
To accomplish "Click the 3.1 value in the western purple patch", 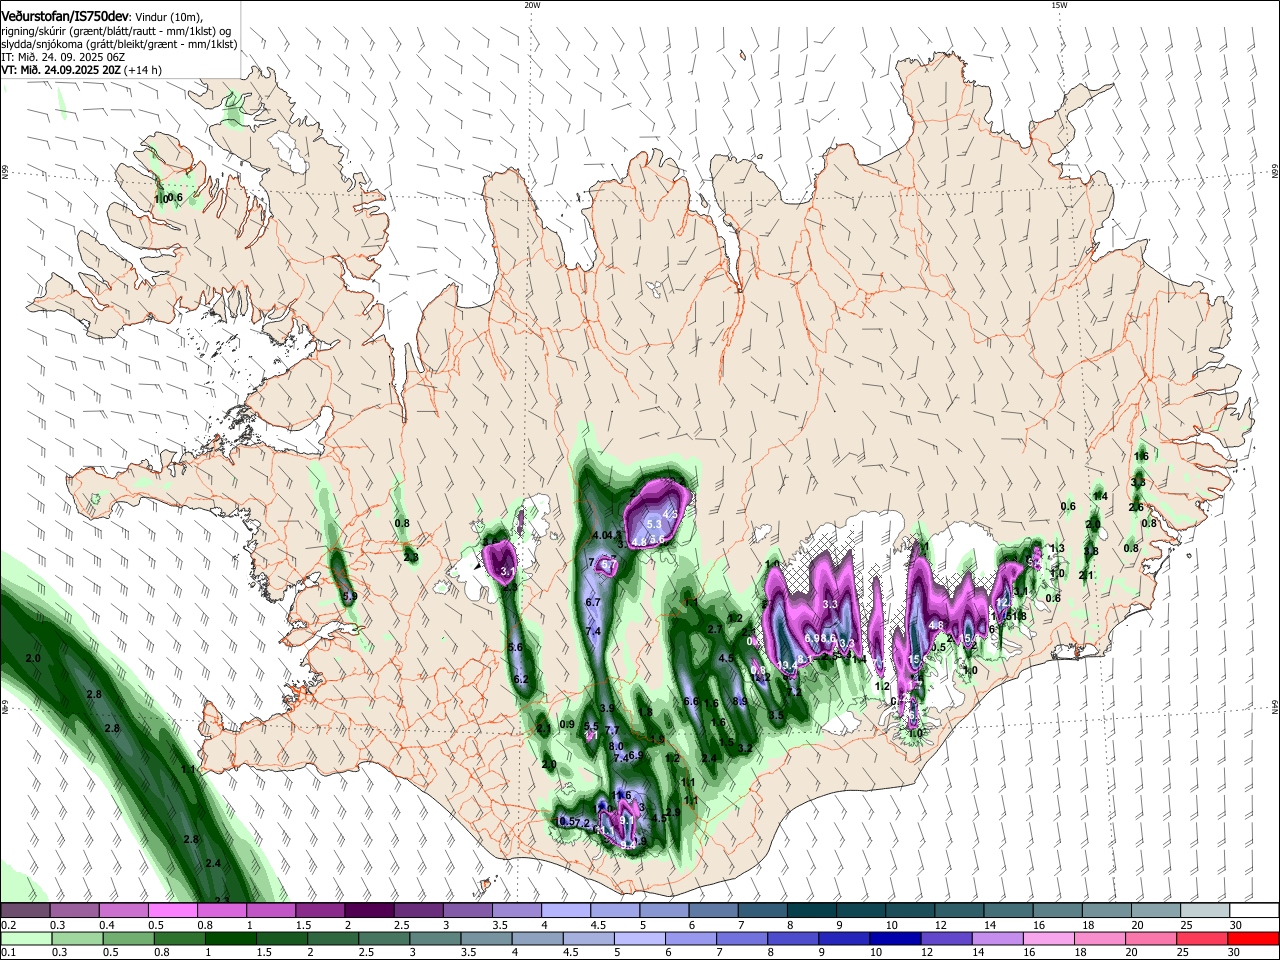I will (x=507, y=572).
